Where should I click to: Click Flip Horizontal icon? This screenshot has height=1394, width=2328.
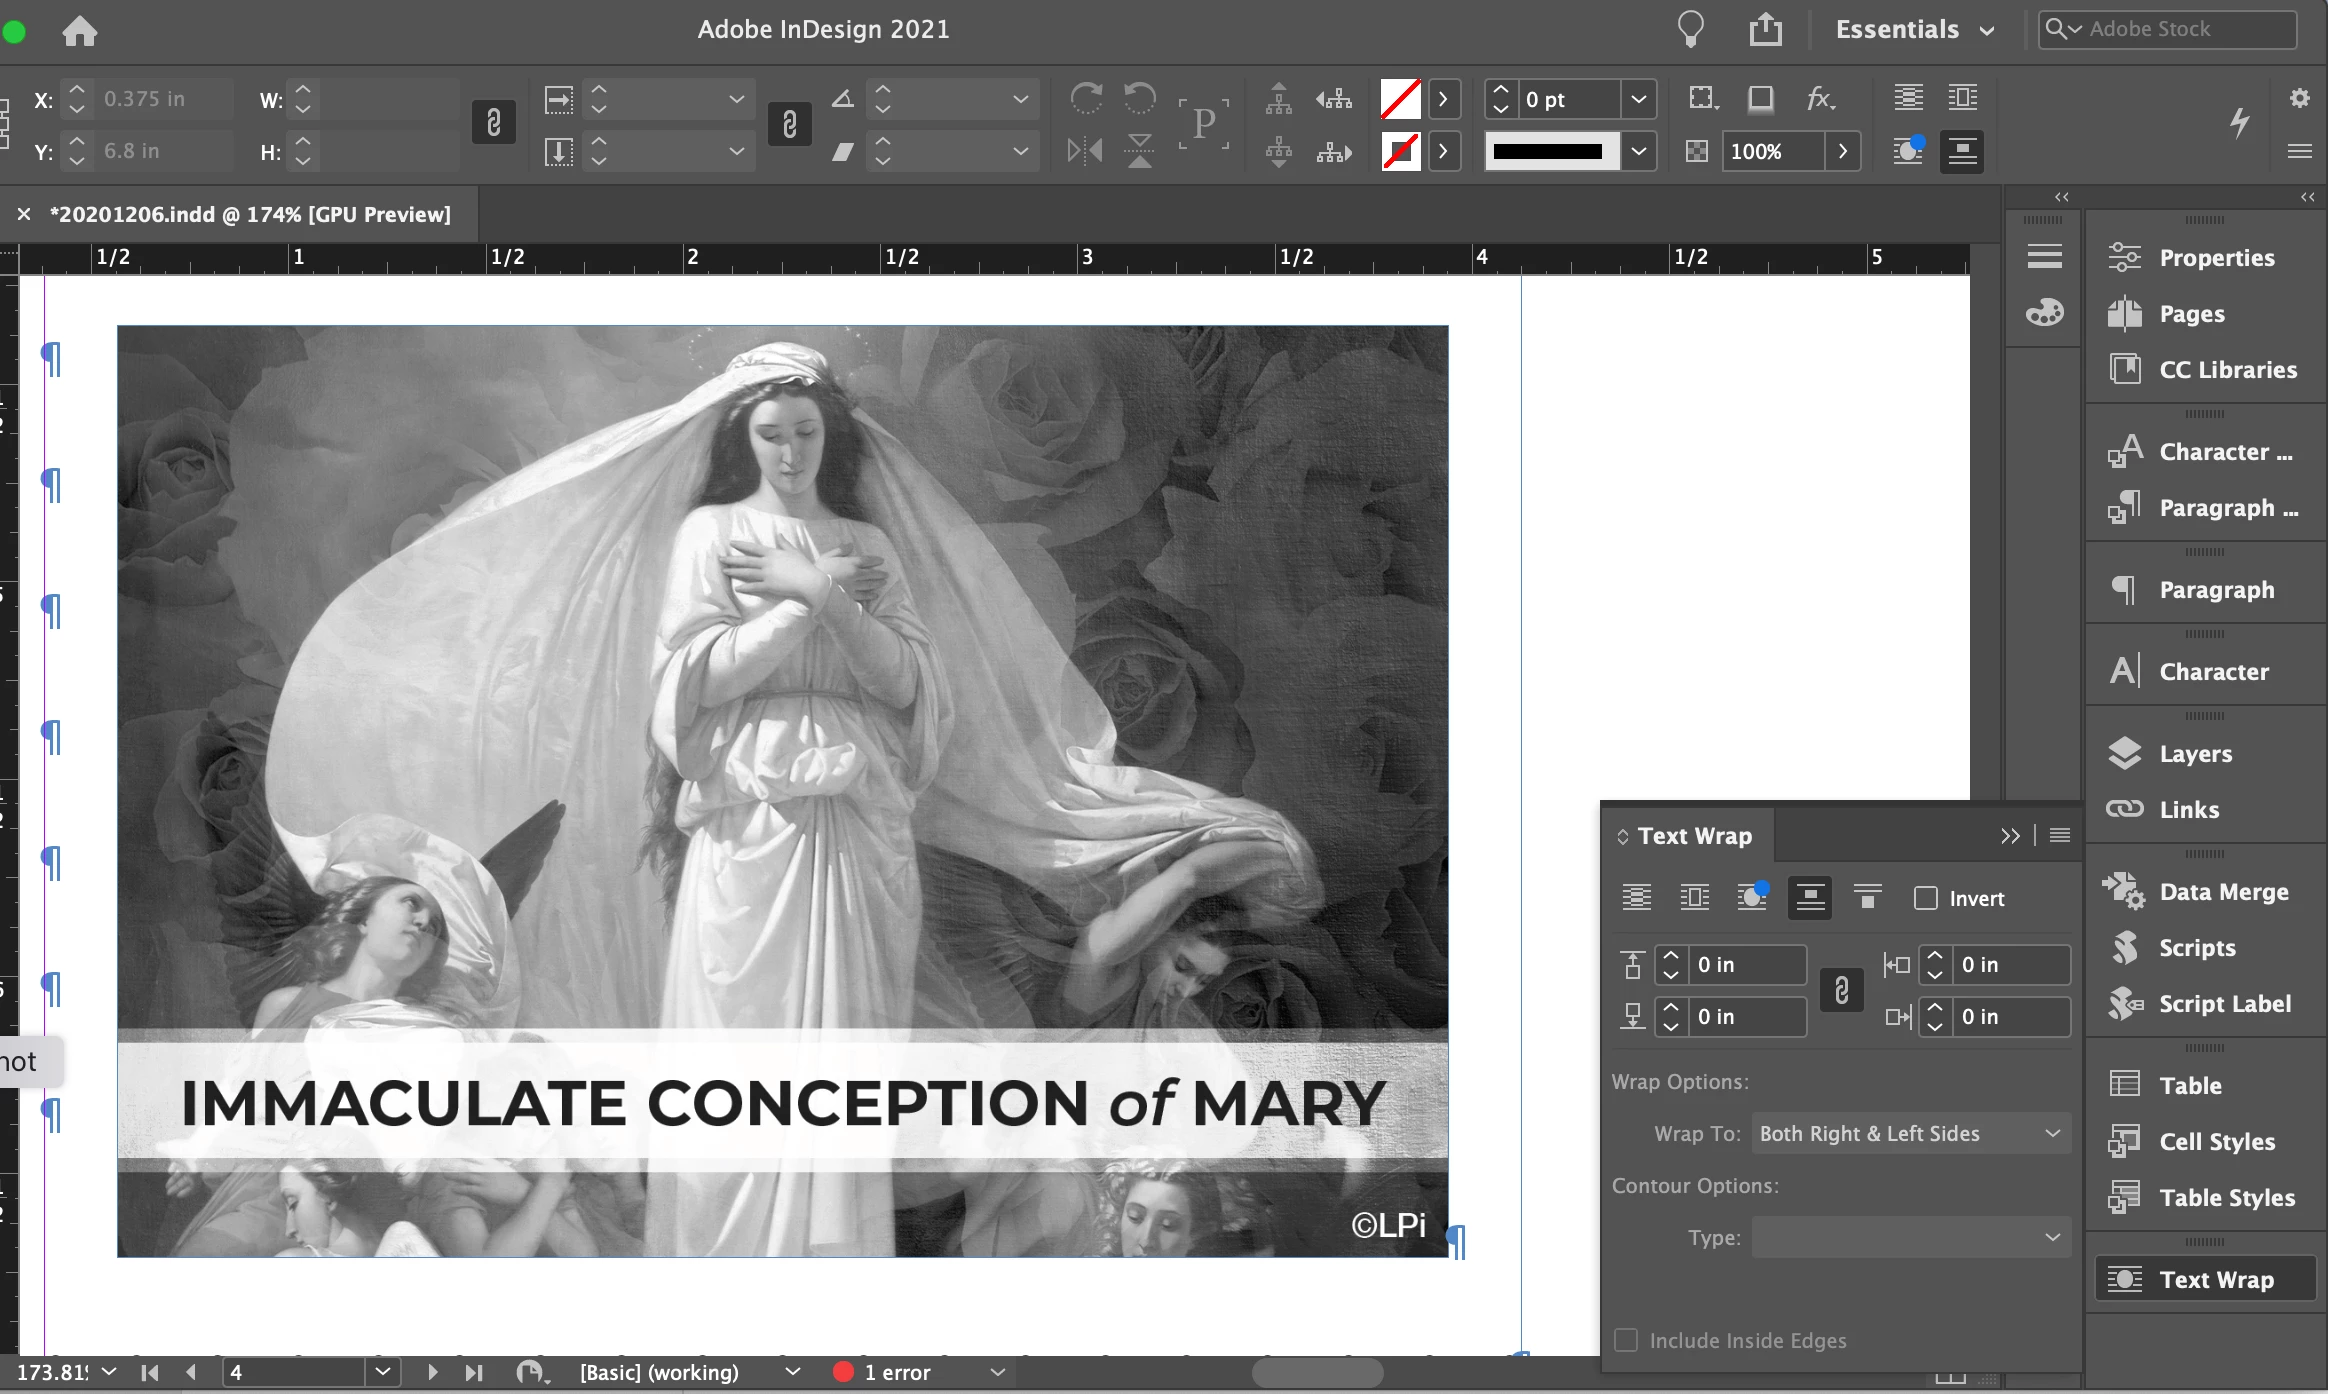coord(1084,151)
